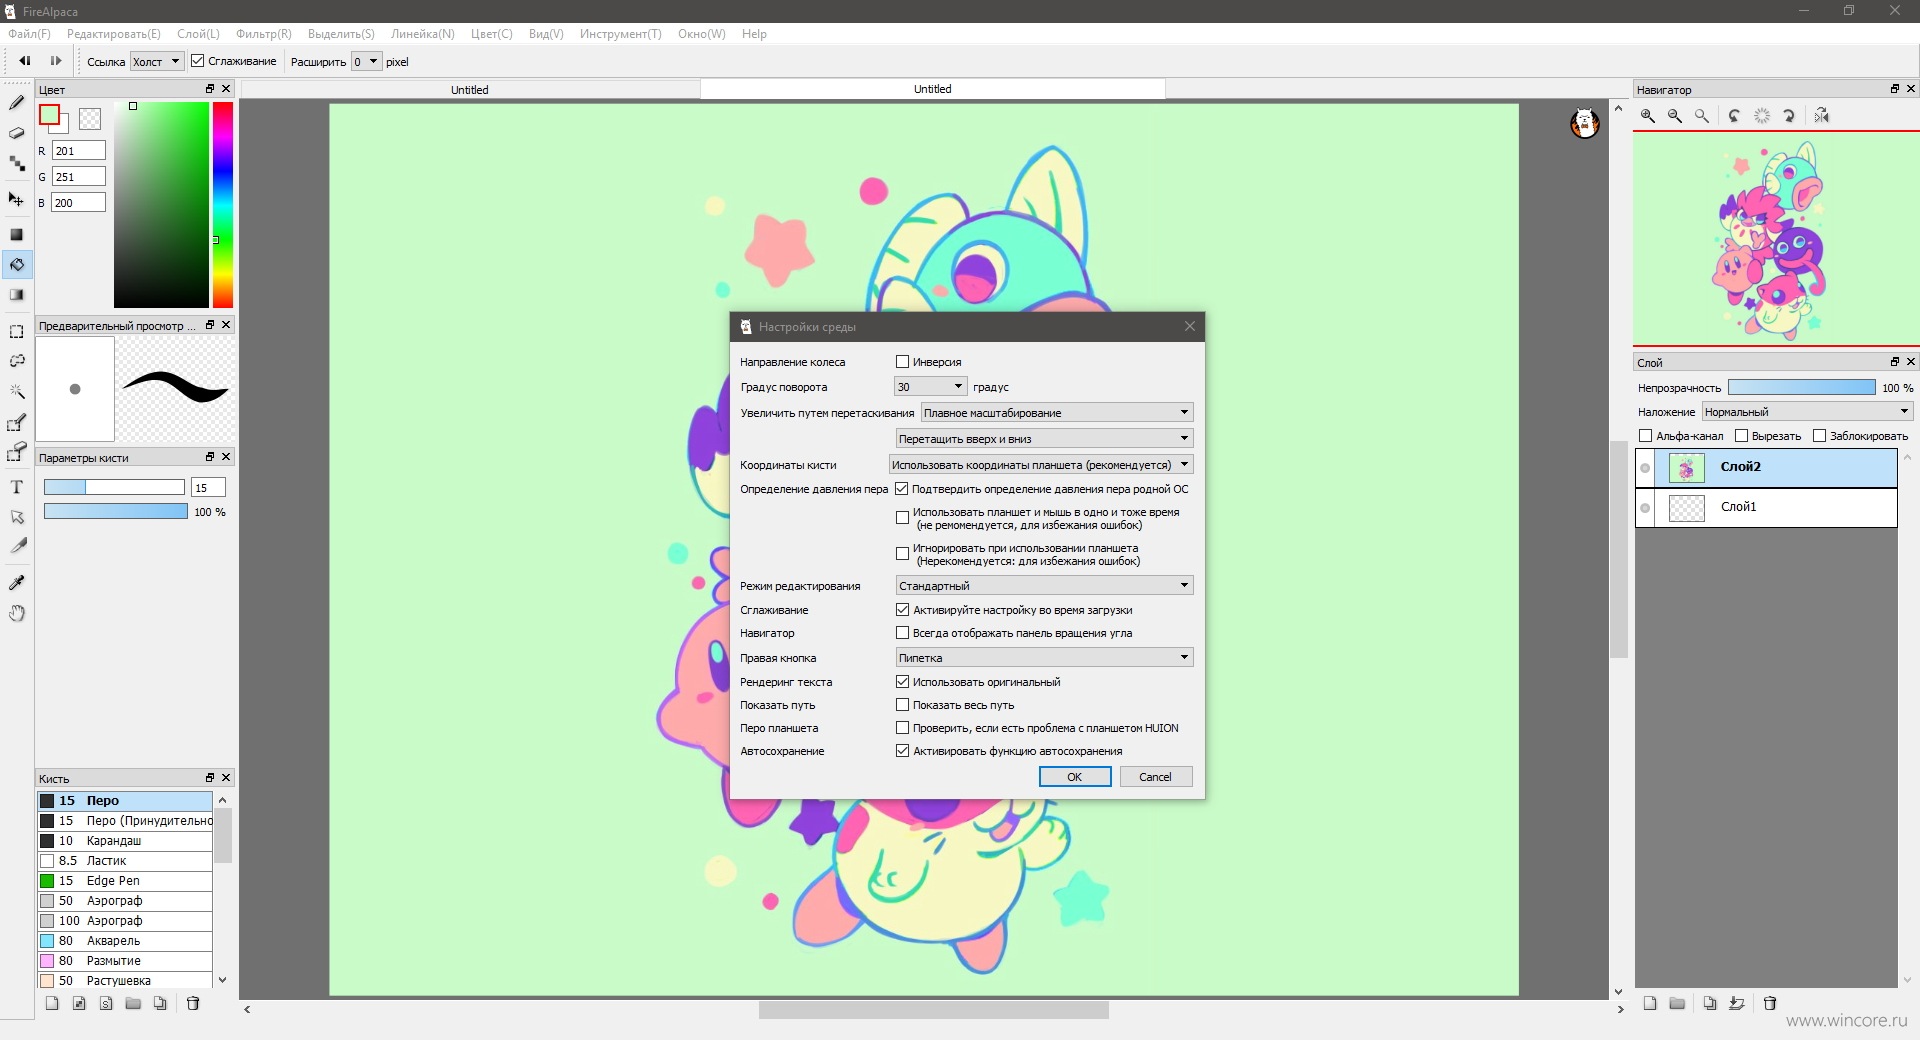This screenshot has width=1920, height=1040.
Task: Open the Градус поворота dropdown showing 30
Action: 930,387
